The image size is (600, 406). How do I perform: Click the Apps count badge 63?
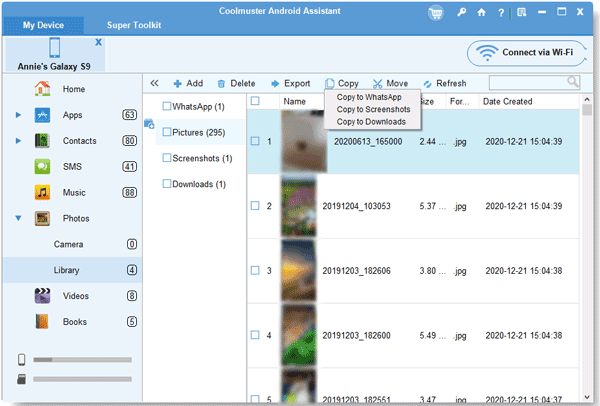tap(129, 115)
